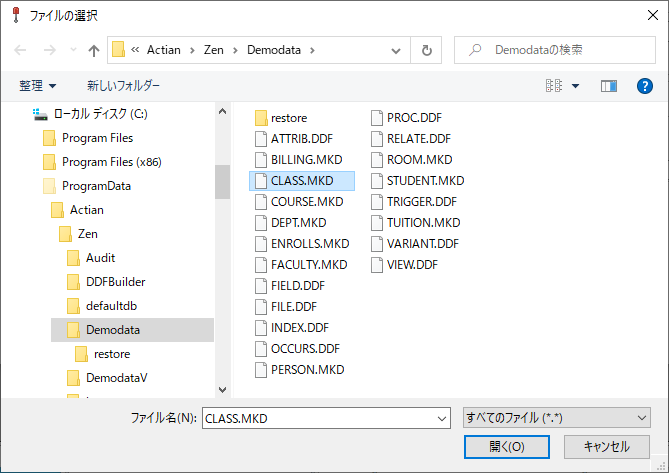Open the view options dropdown arrow
The image size is (669, 473).
576,86
